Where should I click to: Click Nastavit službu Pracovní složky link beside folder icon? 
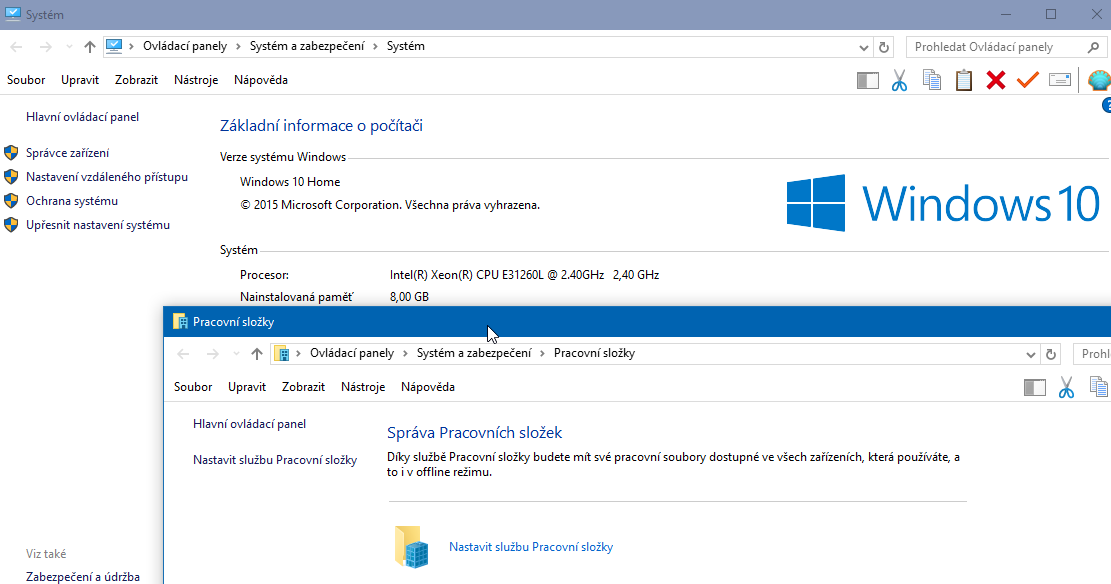pos(531,547)
